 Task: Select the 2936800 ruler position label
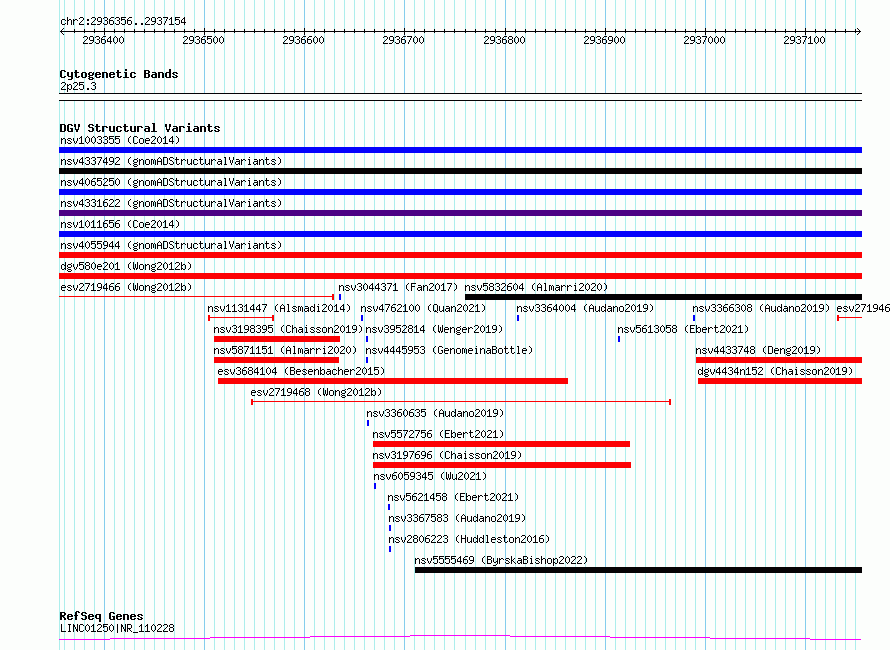tap(504, 40)
